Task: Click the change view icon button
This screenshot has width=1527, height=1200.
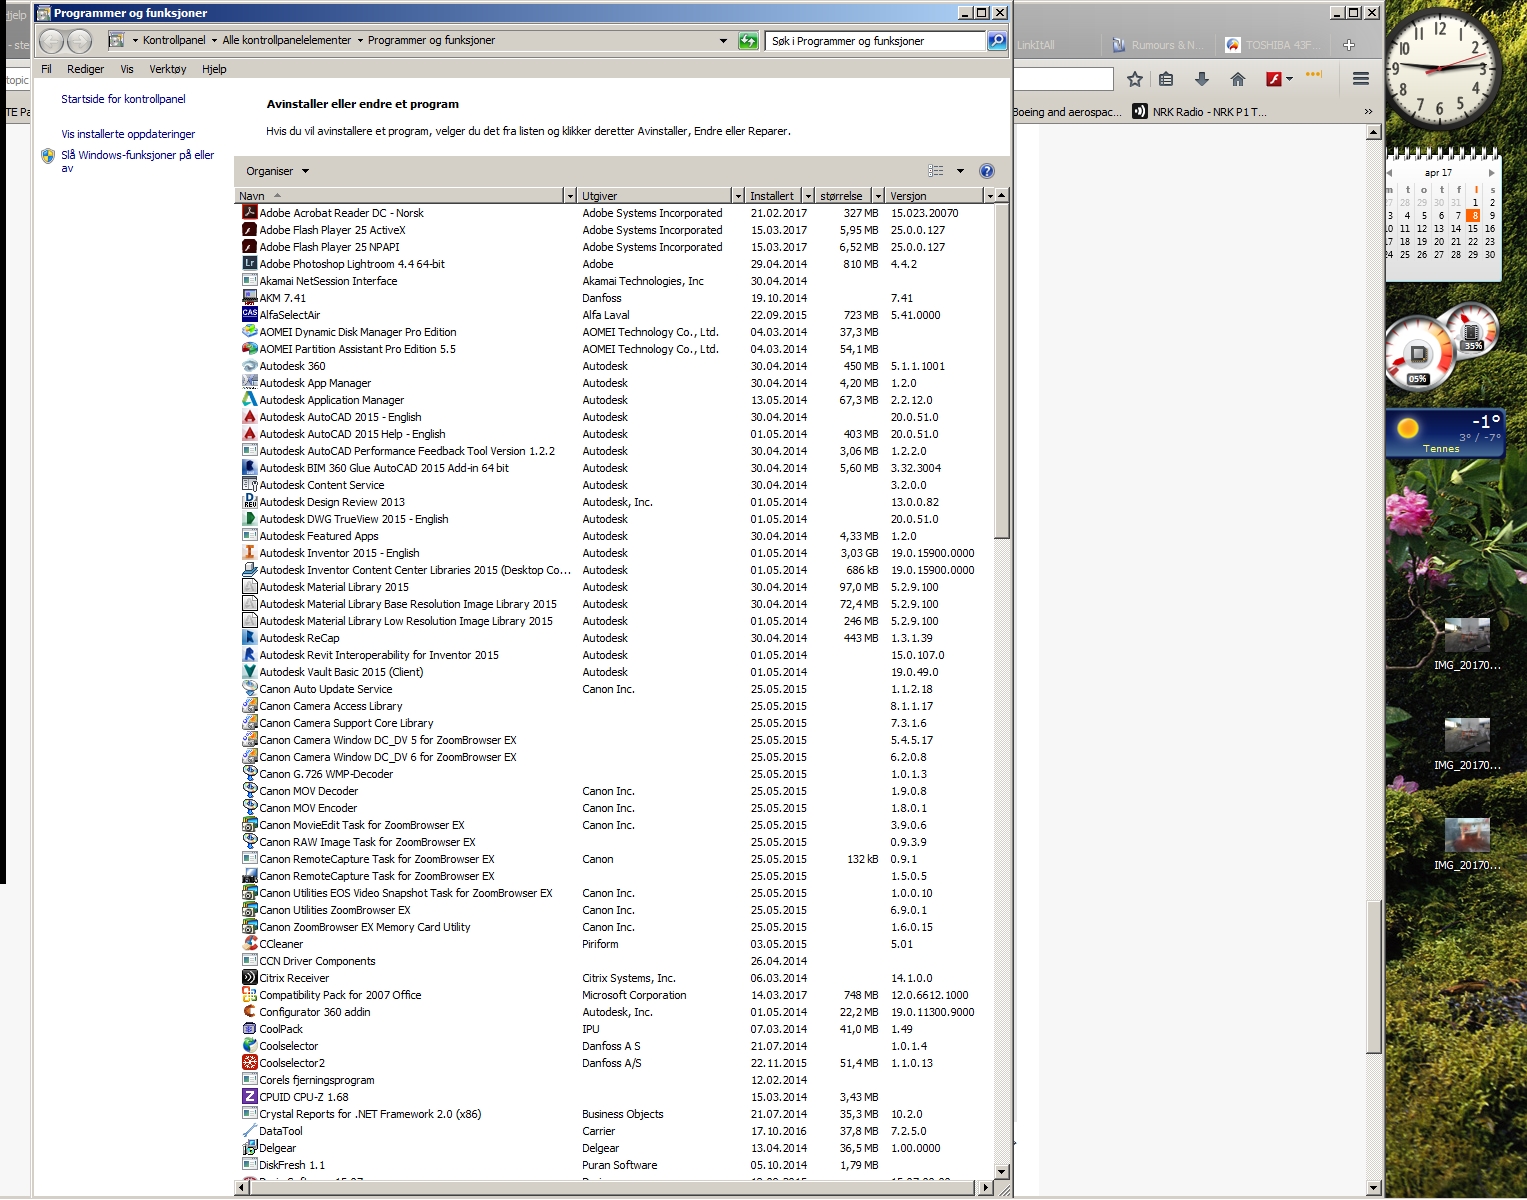Action: click(936, 171)
